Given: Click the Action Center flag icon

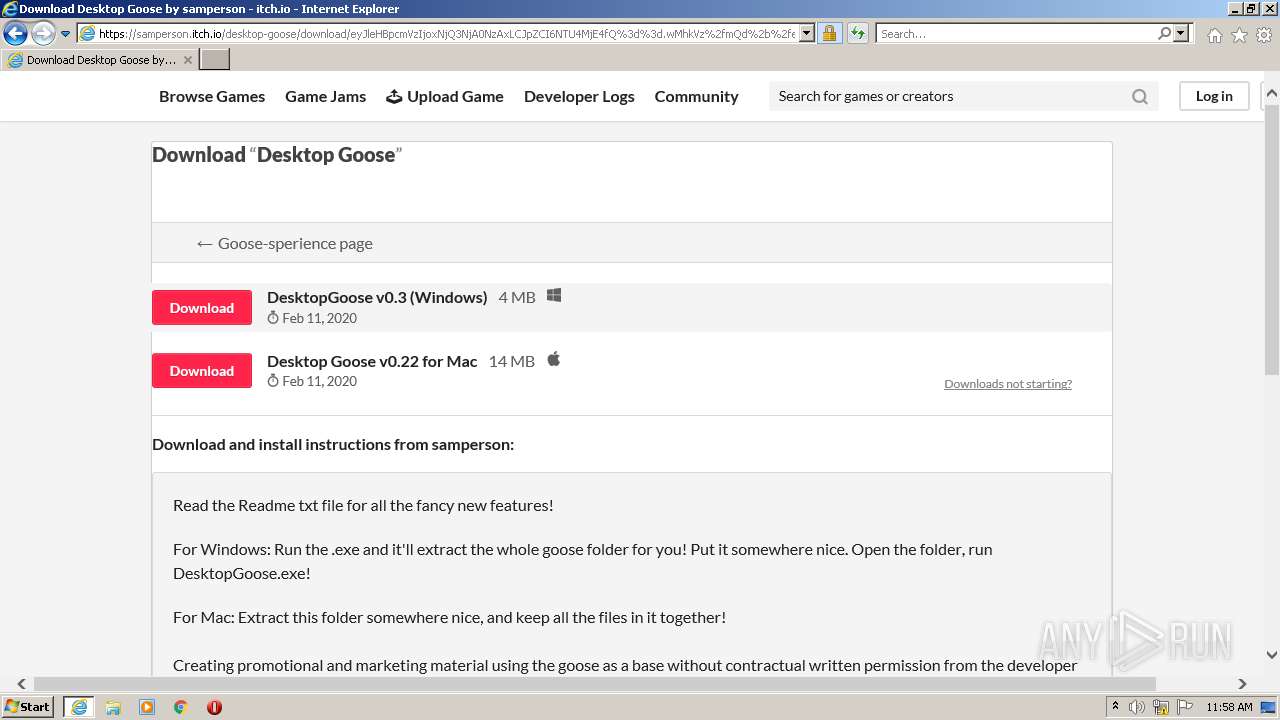Looking at the screenshot, I should (1184, 707).
